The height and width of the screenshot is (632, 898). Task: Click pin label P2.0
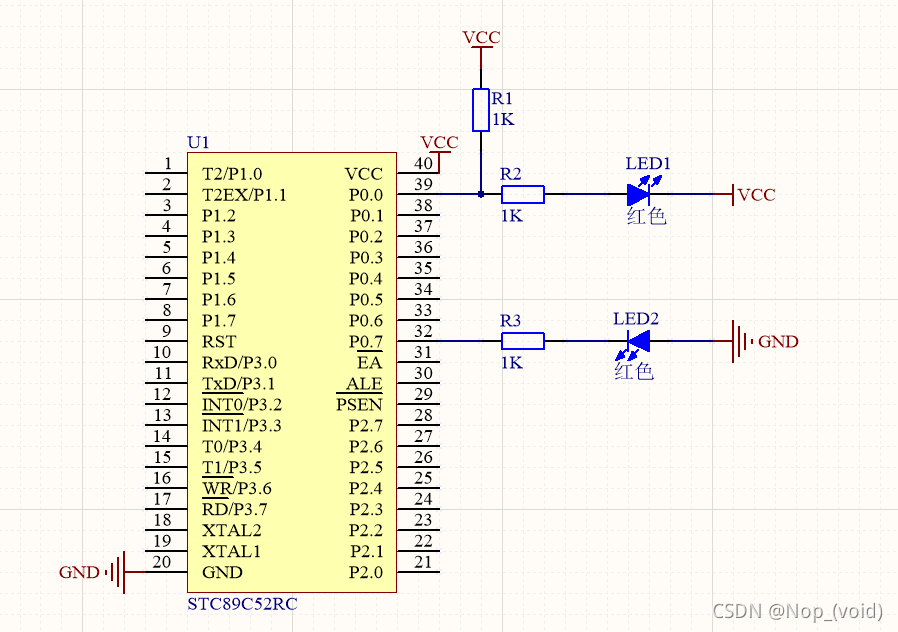[x=366, y=572]
